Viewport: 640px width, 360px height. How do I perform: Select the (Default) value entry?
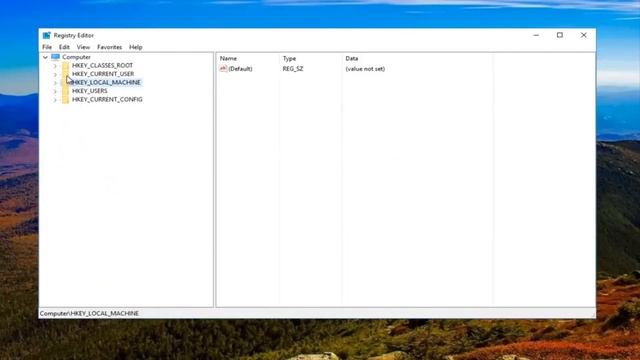pos(240,69)
